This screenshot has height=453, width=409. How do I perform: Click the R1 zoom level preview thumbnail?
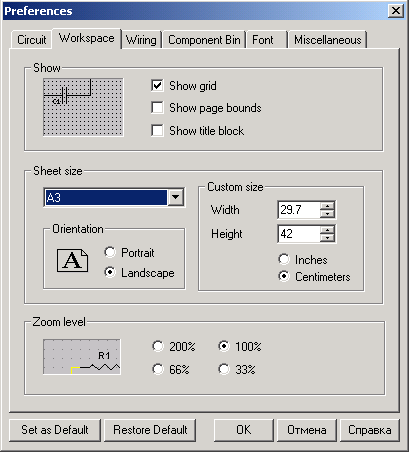[82, 357]
